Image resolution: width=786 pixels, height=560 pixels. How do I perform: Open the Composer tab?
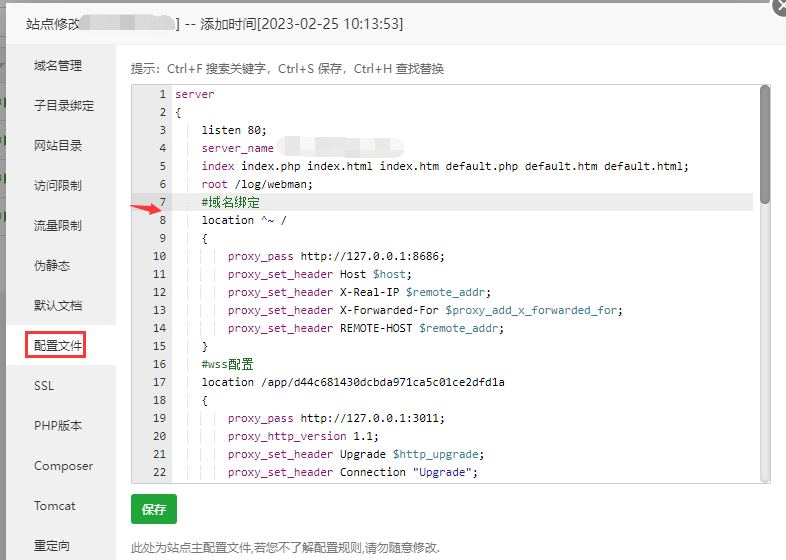(64, 466)
